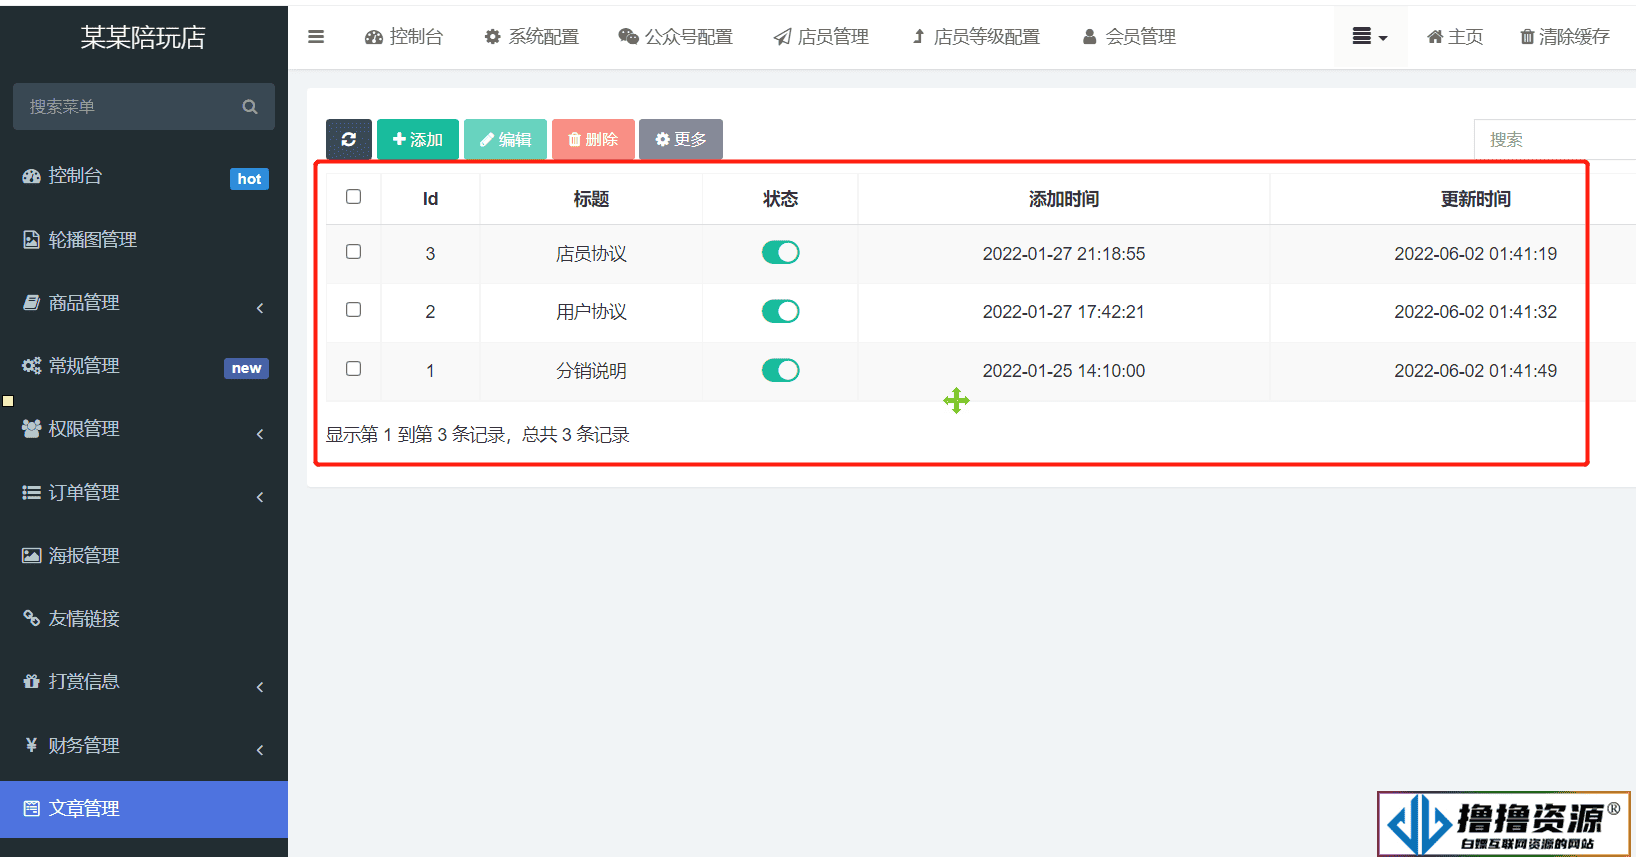Image resolution: width=1636 pixels, height=857 pixels.
Task: Click the 文章管理 newspaper icon
Action: (x=31, y=808)
